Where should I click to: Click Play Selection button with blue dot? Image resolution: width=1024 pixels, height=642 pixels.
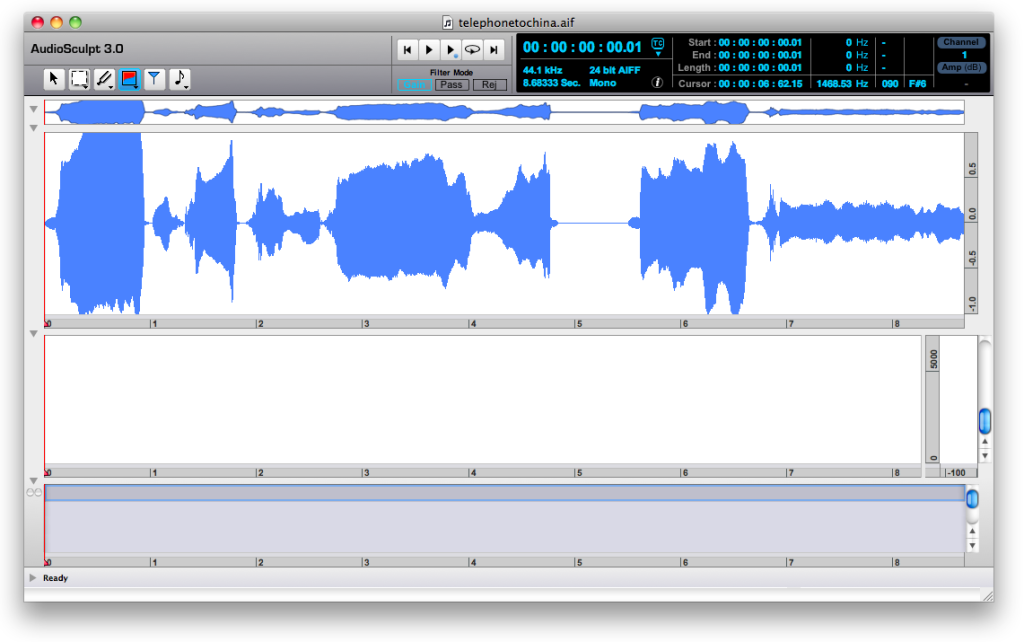tap(451, 49)
